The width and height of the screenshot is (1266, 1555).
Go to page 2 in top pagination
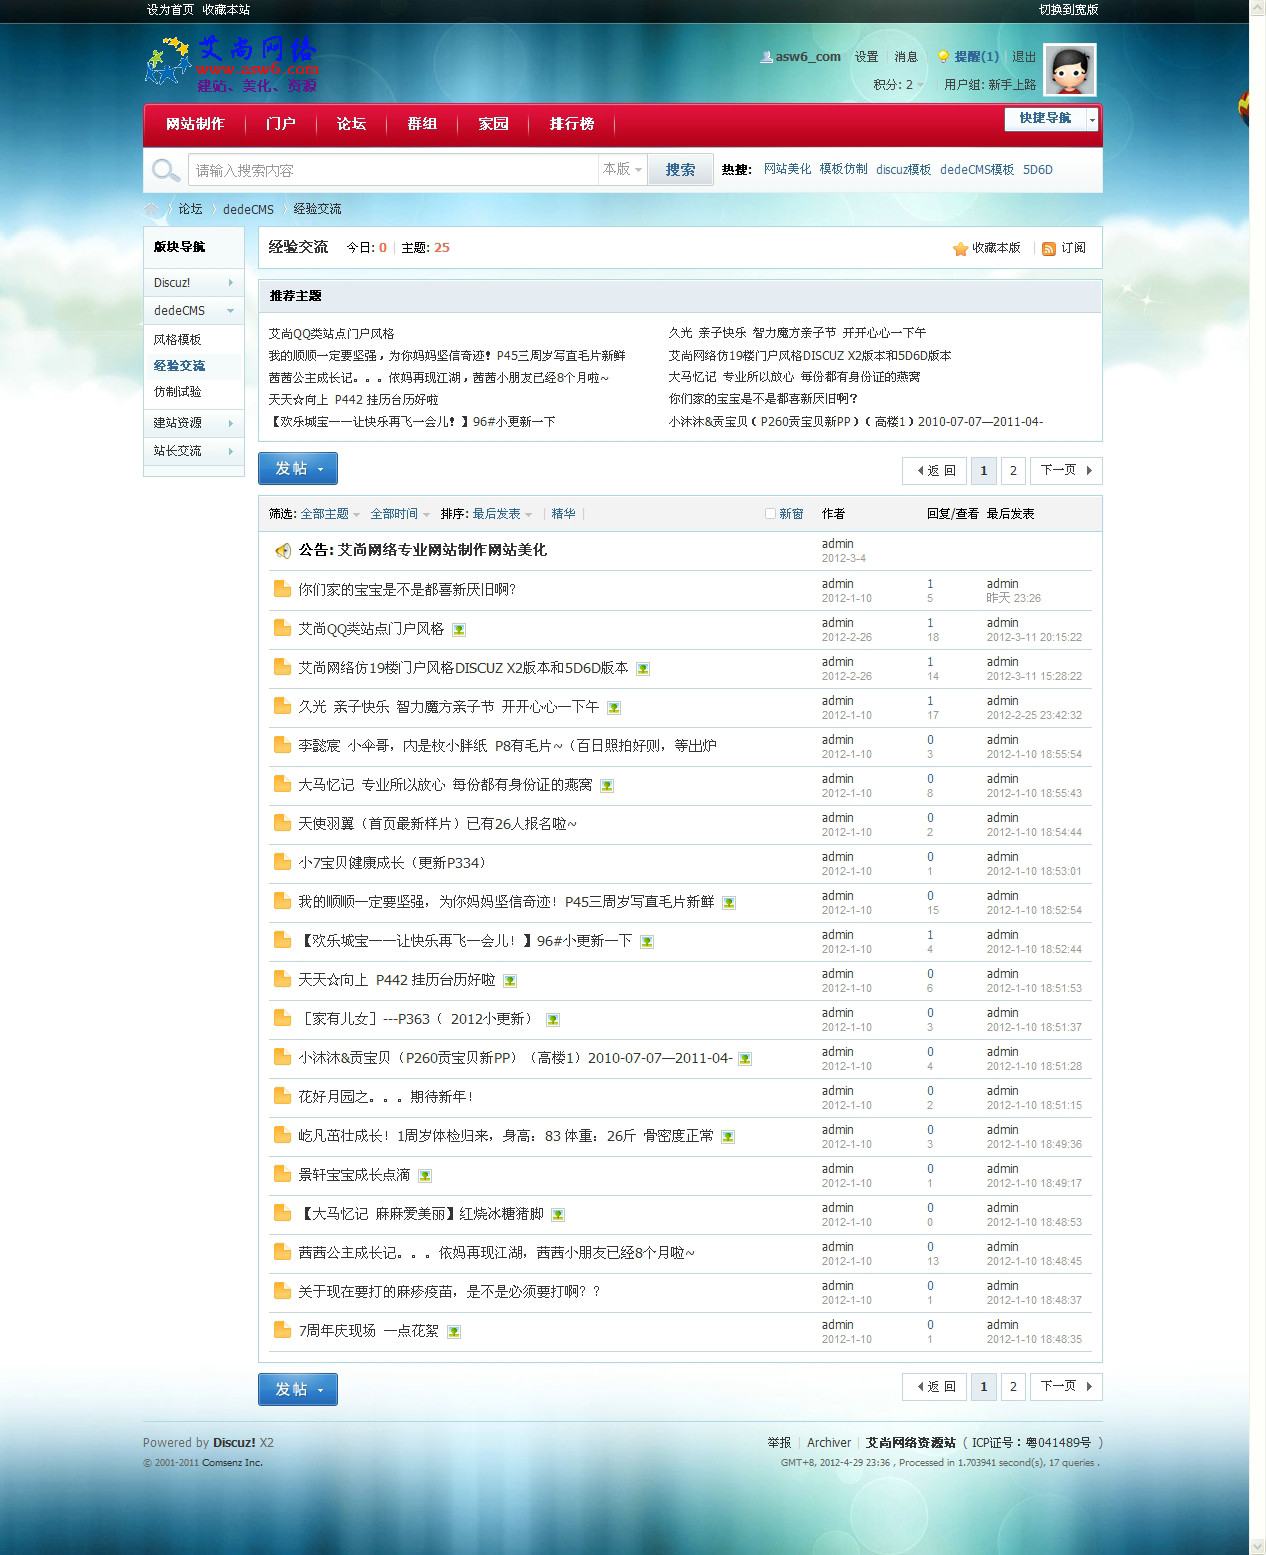tap(1013, 470)
